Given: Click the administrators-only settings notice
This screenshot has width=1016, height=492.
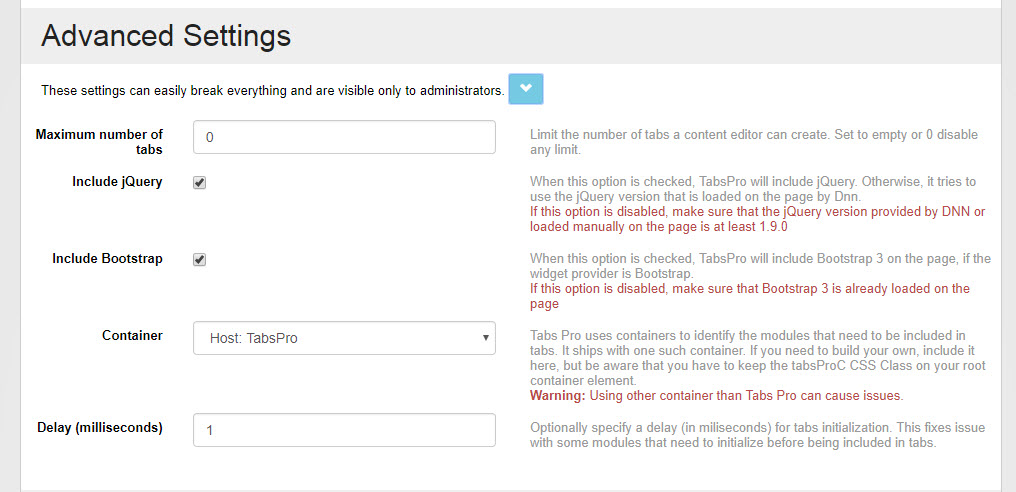Looking at the screenshot, I should (272, 90).
